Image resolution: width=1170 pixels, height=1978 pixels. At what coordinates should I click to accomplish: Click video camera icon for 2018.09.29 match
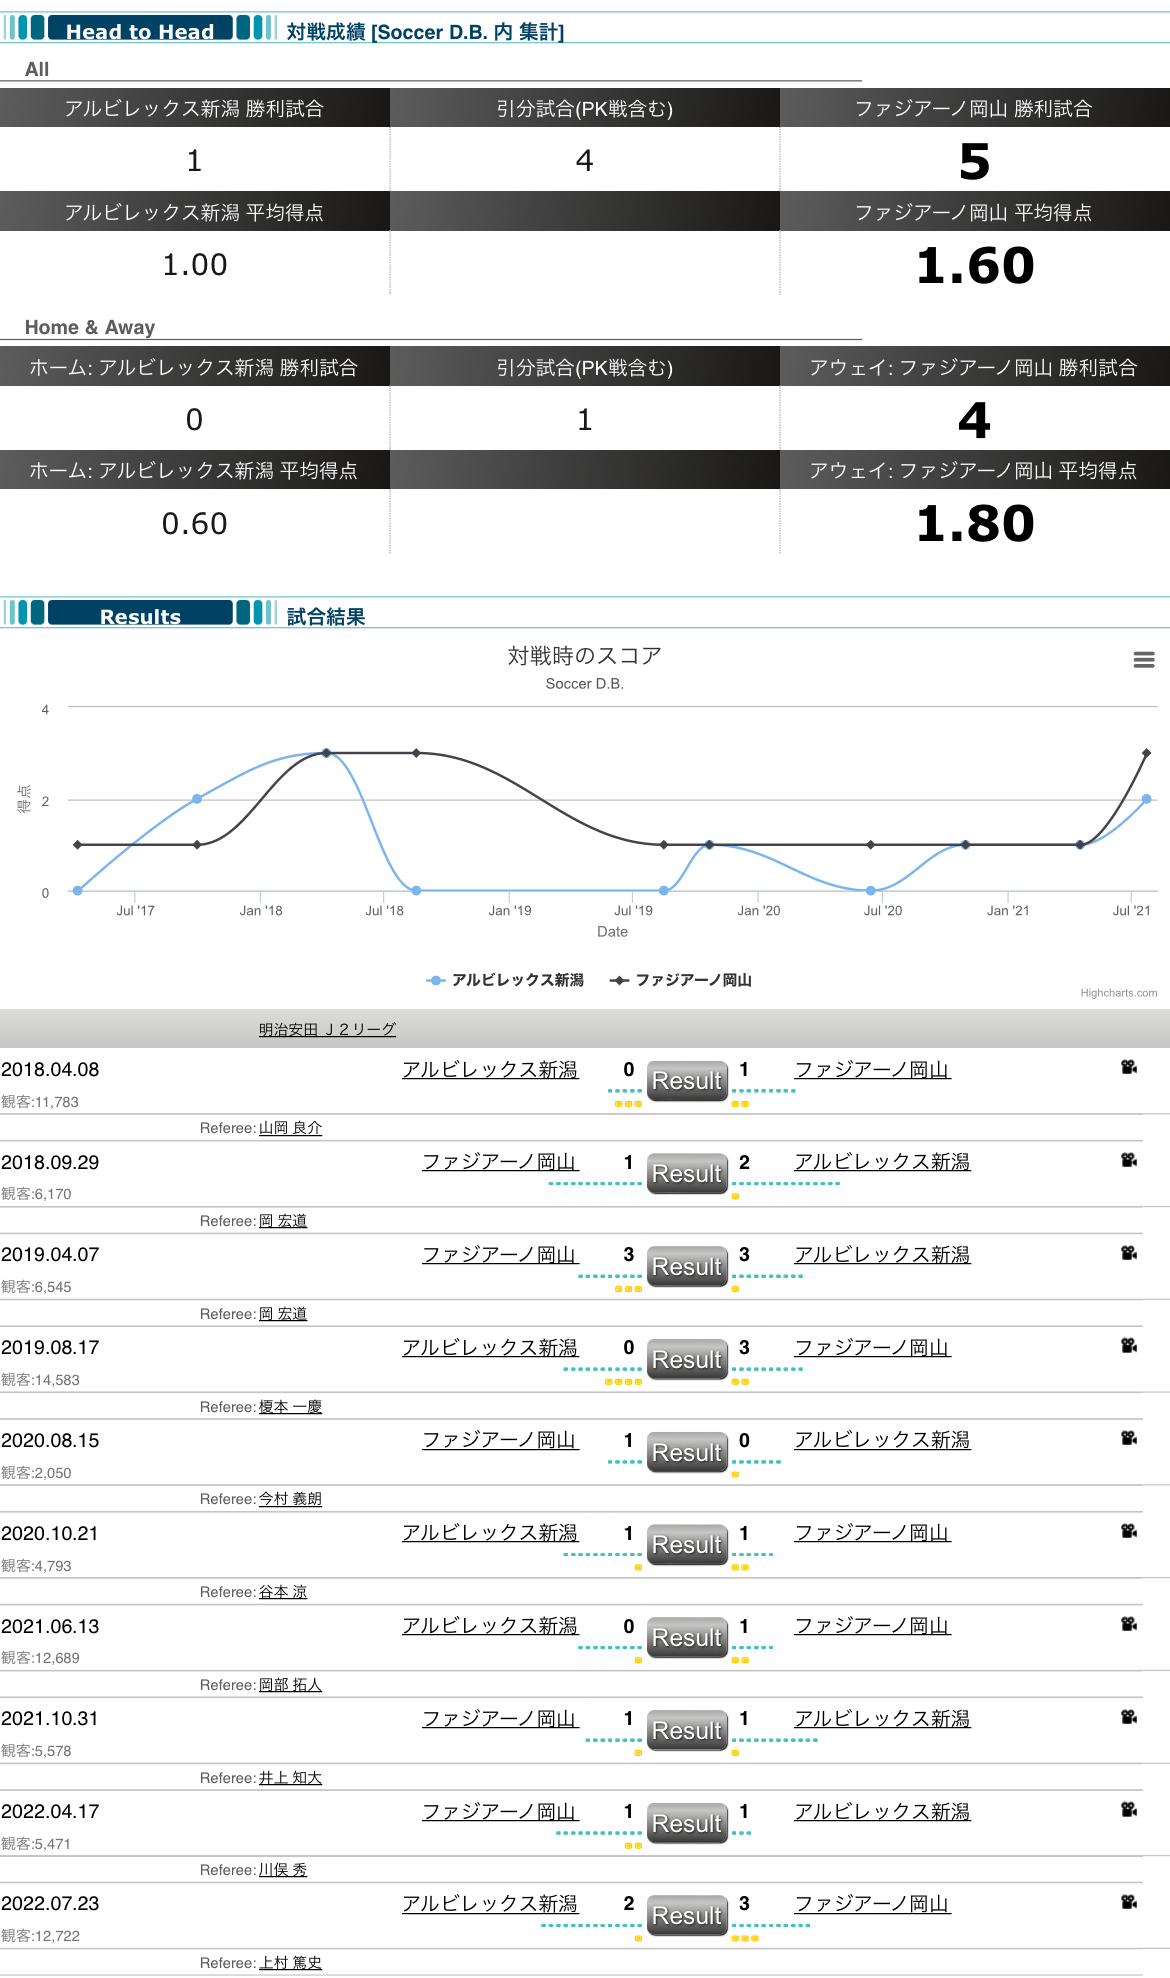point(1129,1160)
